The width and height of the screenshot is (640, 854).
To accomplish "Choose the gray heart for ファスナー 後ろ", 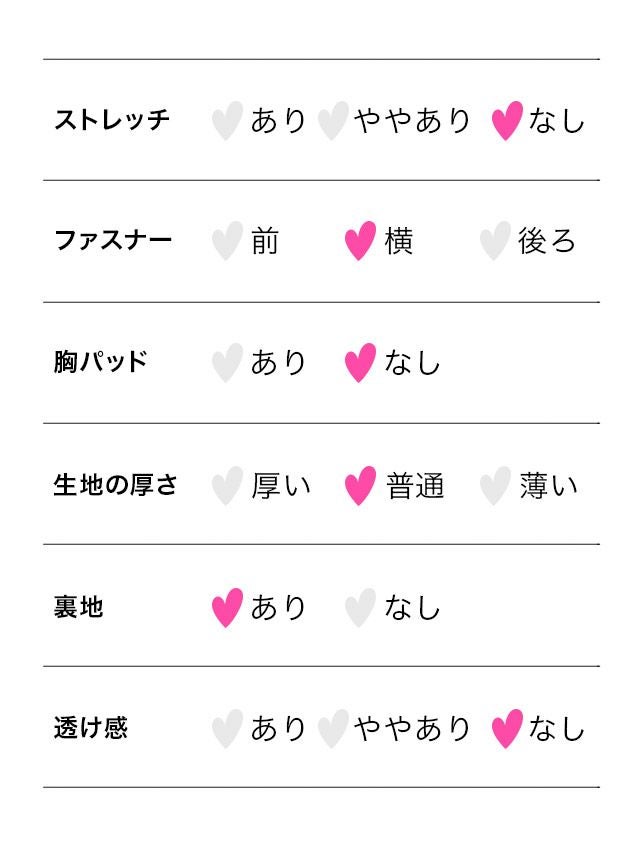I will pyautogui.click(x=494, y=242).
